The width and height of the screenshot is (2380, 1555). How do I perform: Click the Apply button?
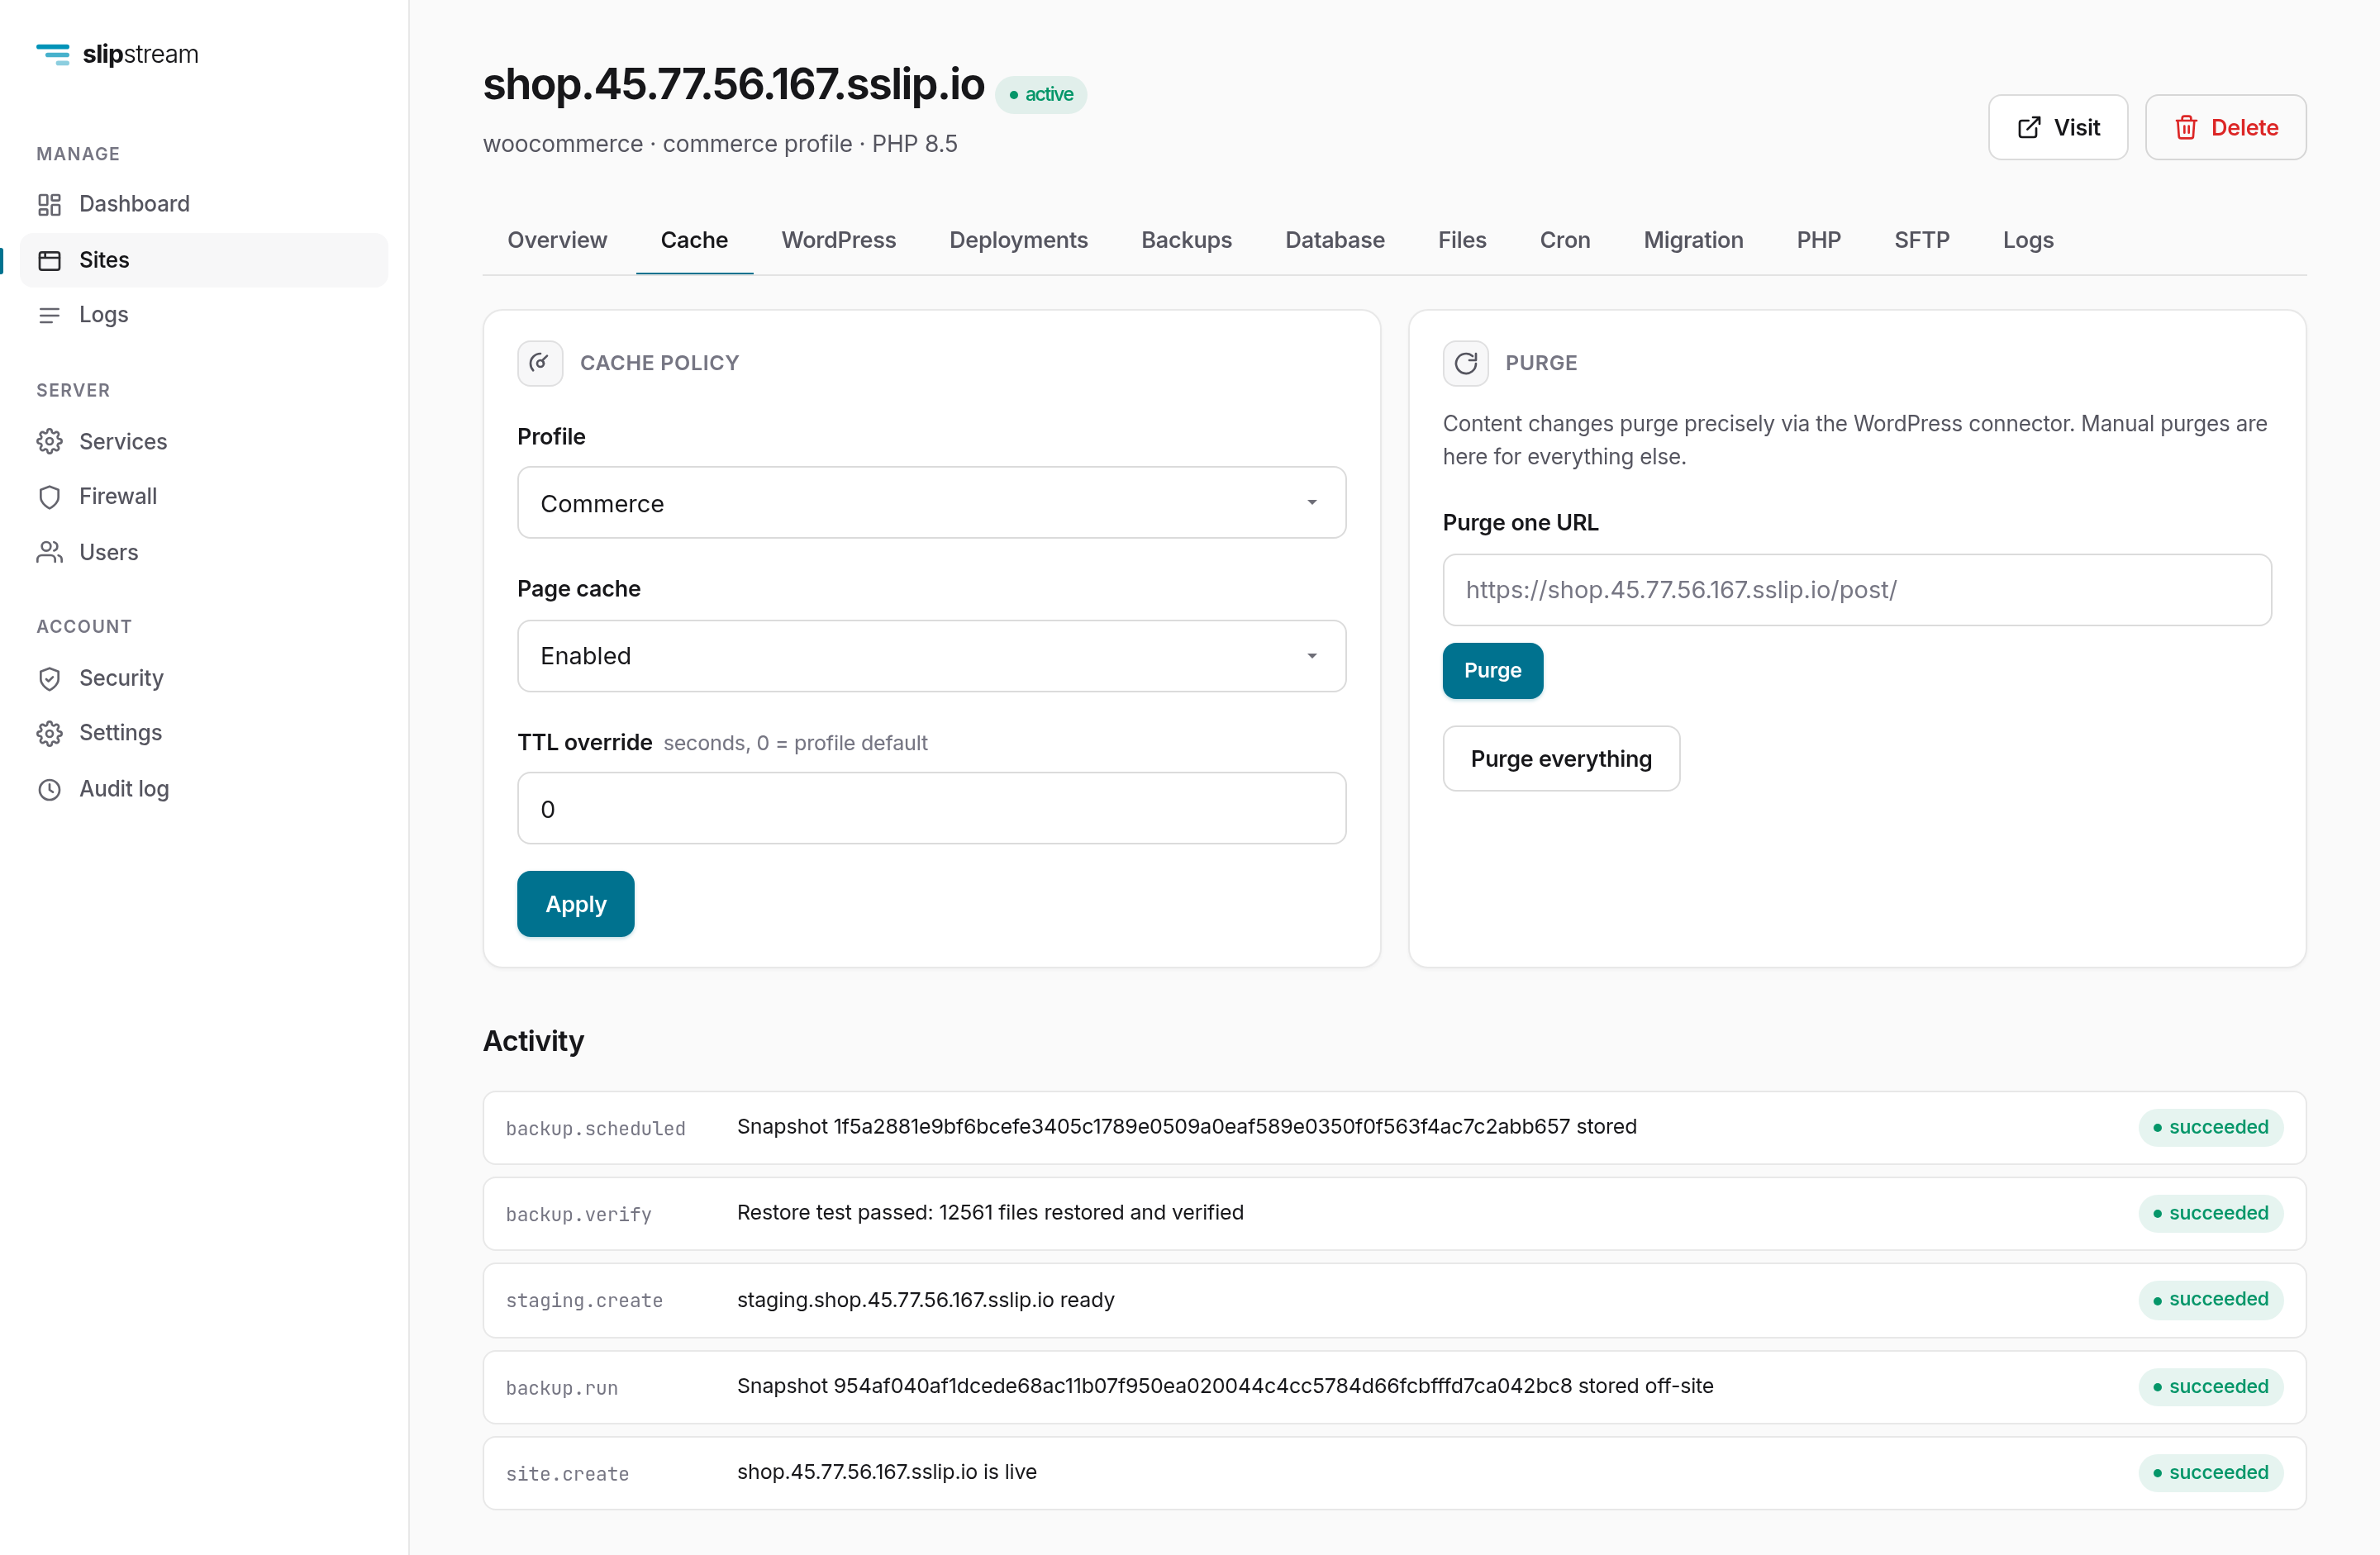click(x=575, y=904)
